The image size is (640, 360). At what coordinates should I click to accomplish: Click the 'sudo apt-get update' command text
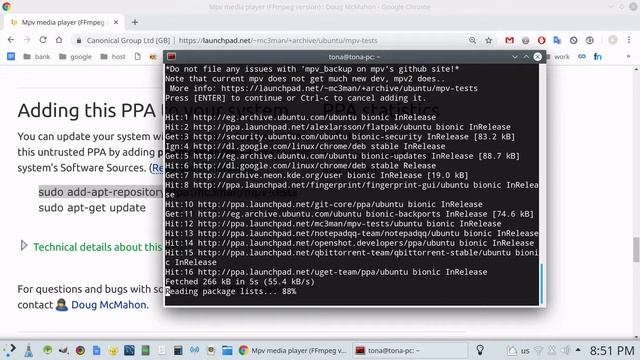[92, 208]
